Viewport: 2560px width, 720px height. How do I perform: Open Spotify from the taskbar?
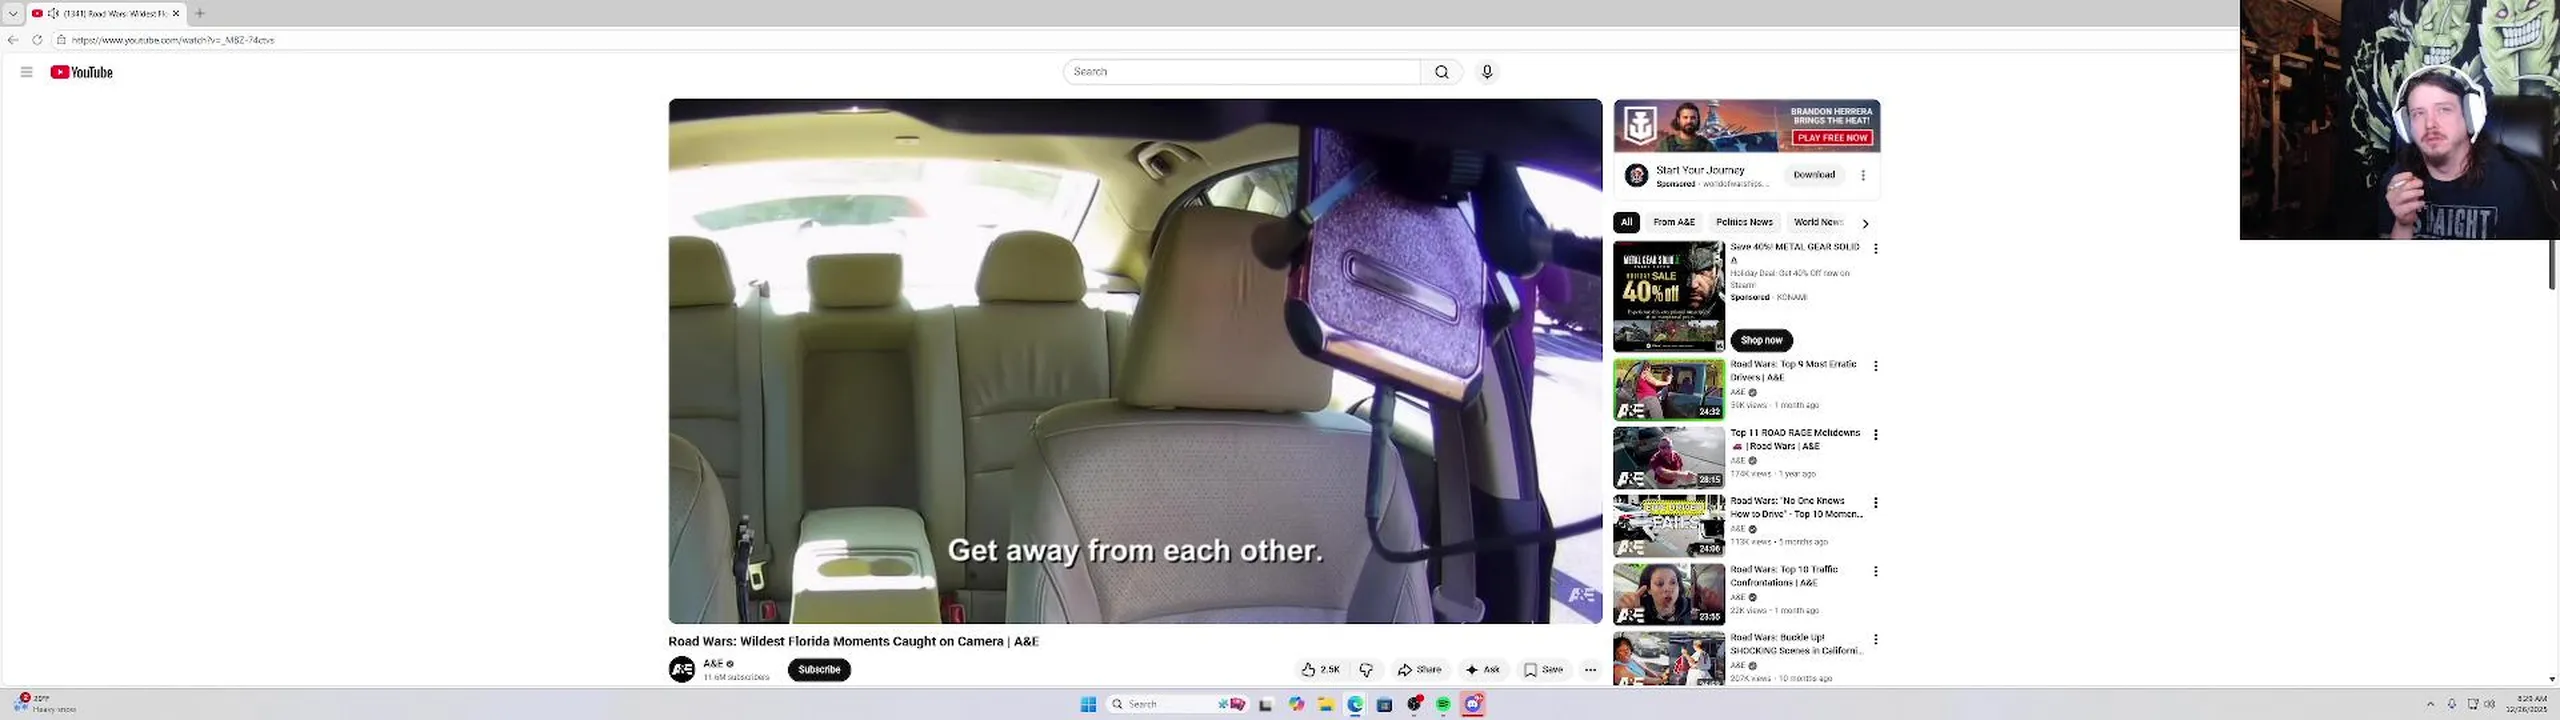pos(1443,704)
